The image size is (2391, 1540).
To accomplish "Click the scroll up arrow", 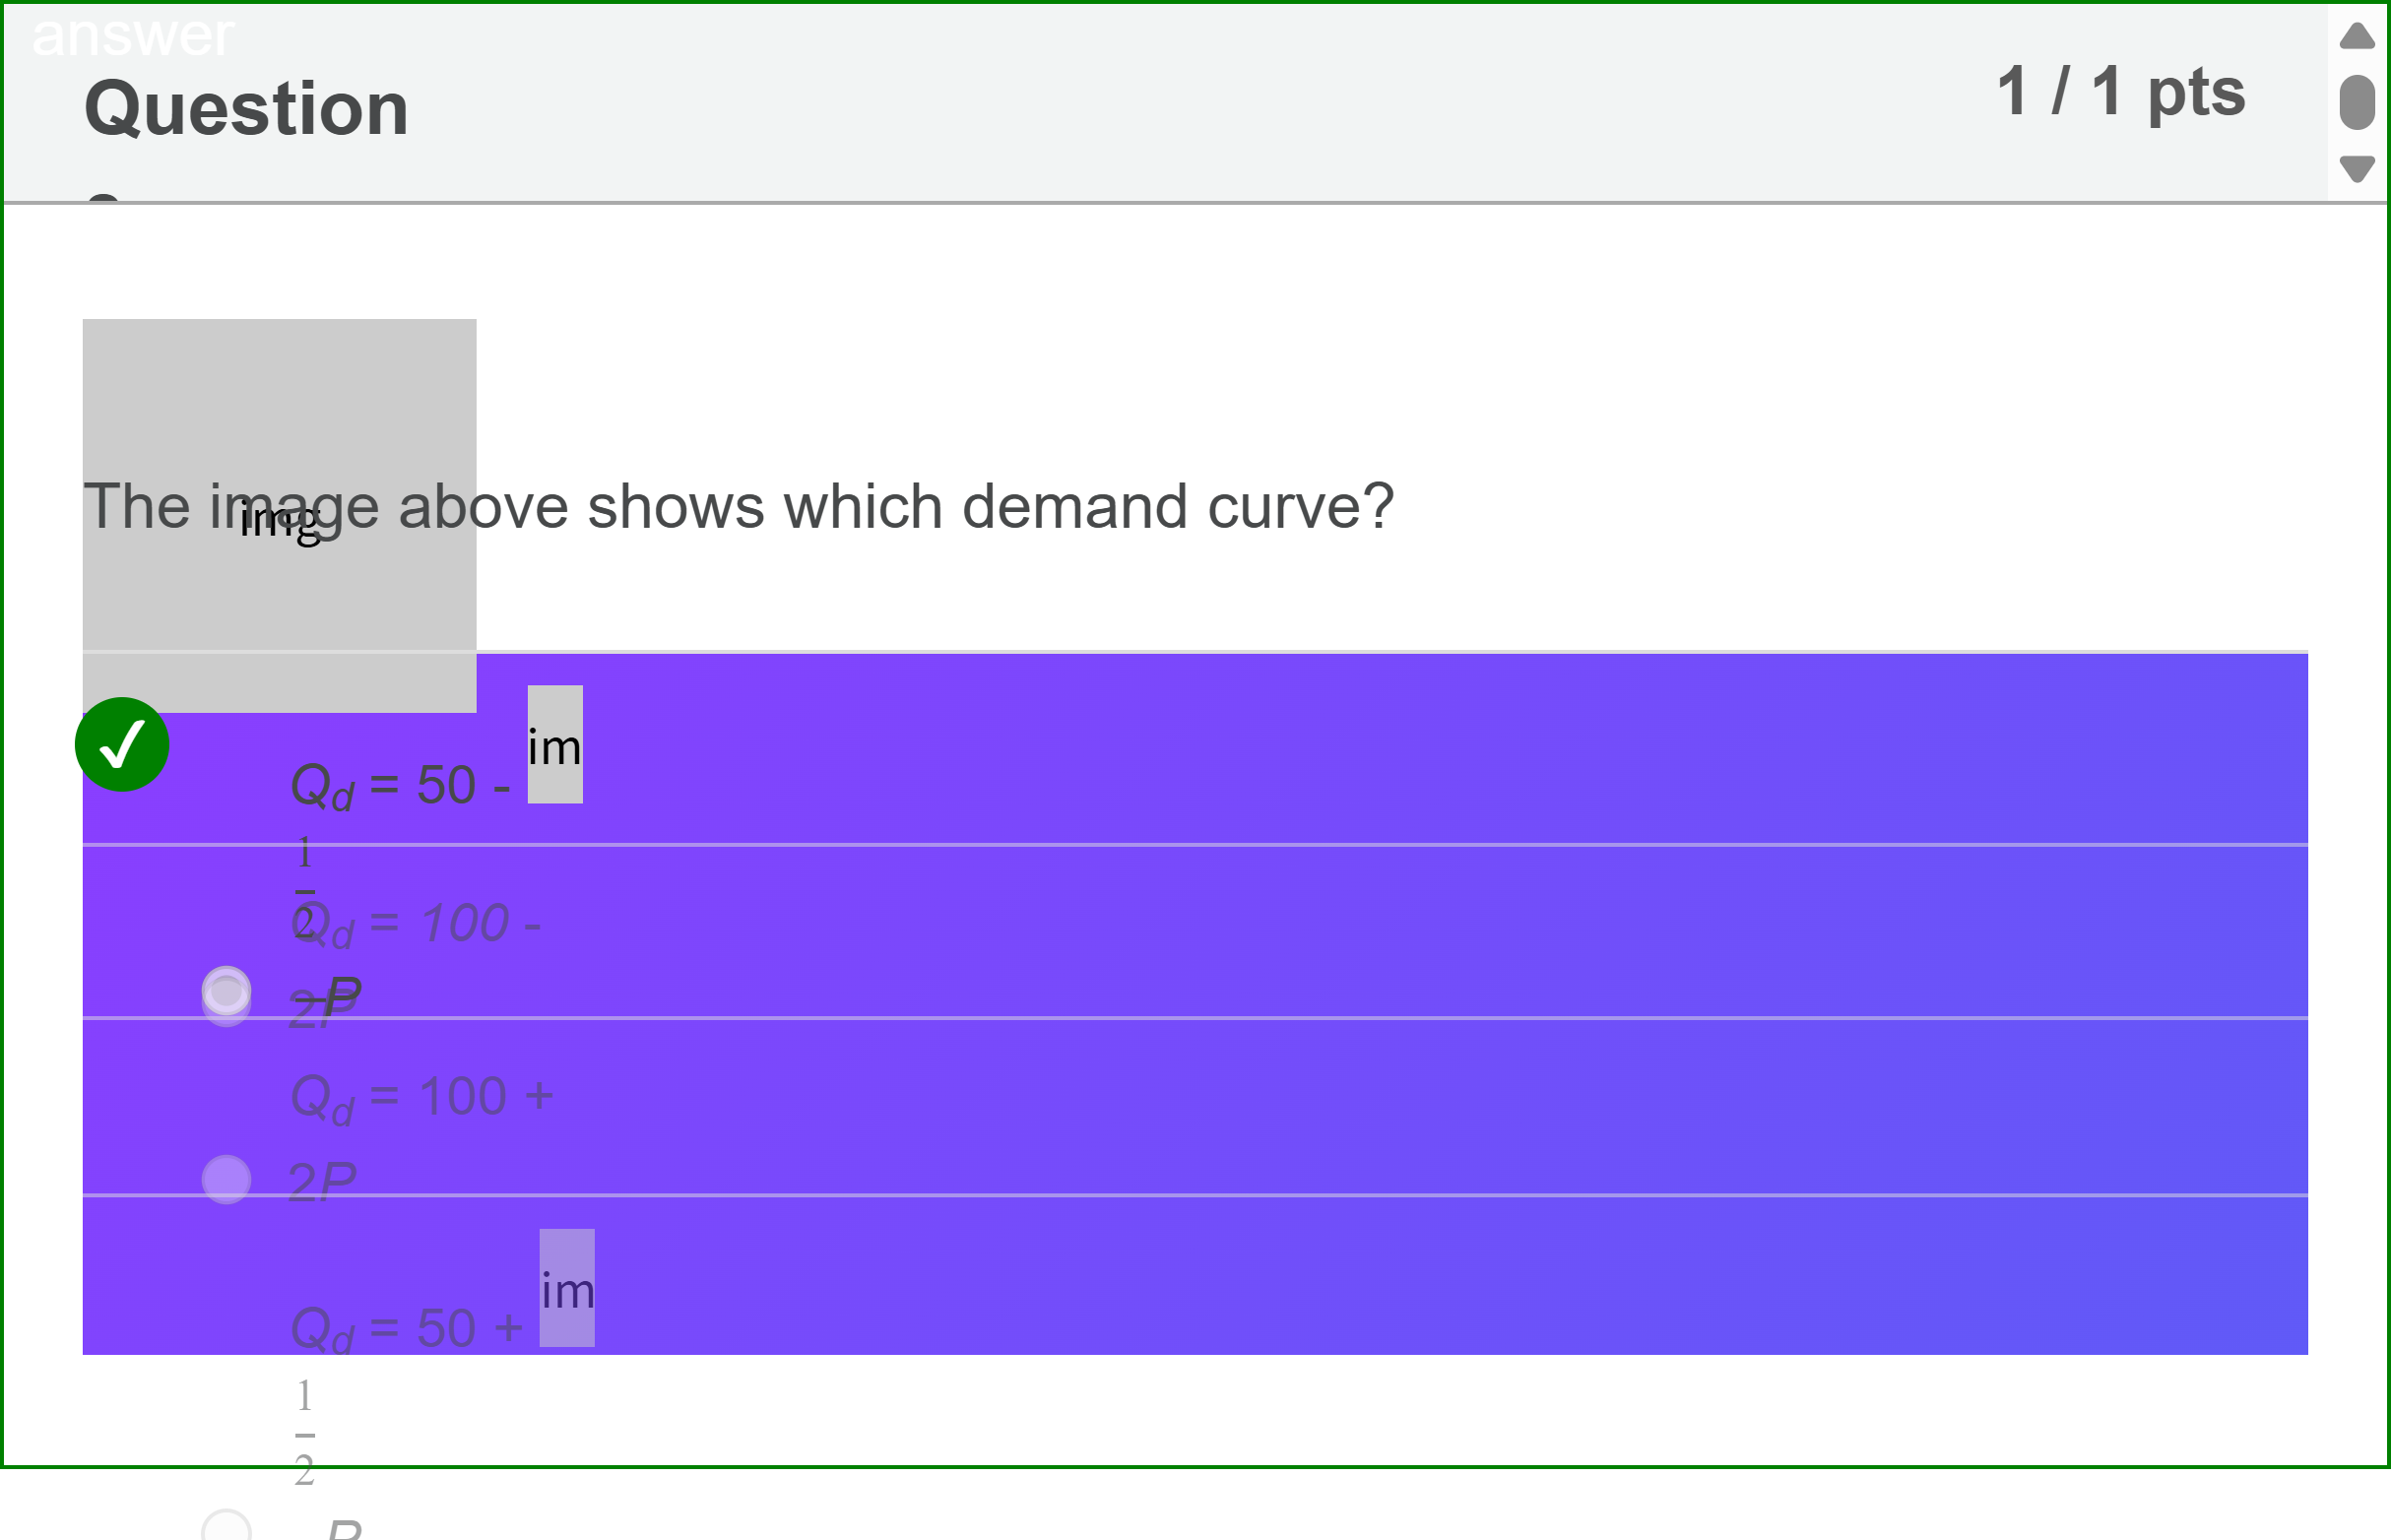I will (2357, 36).
